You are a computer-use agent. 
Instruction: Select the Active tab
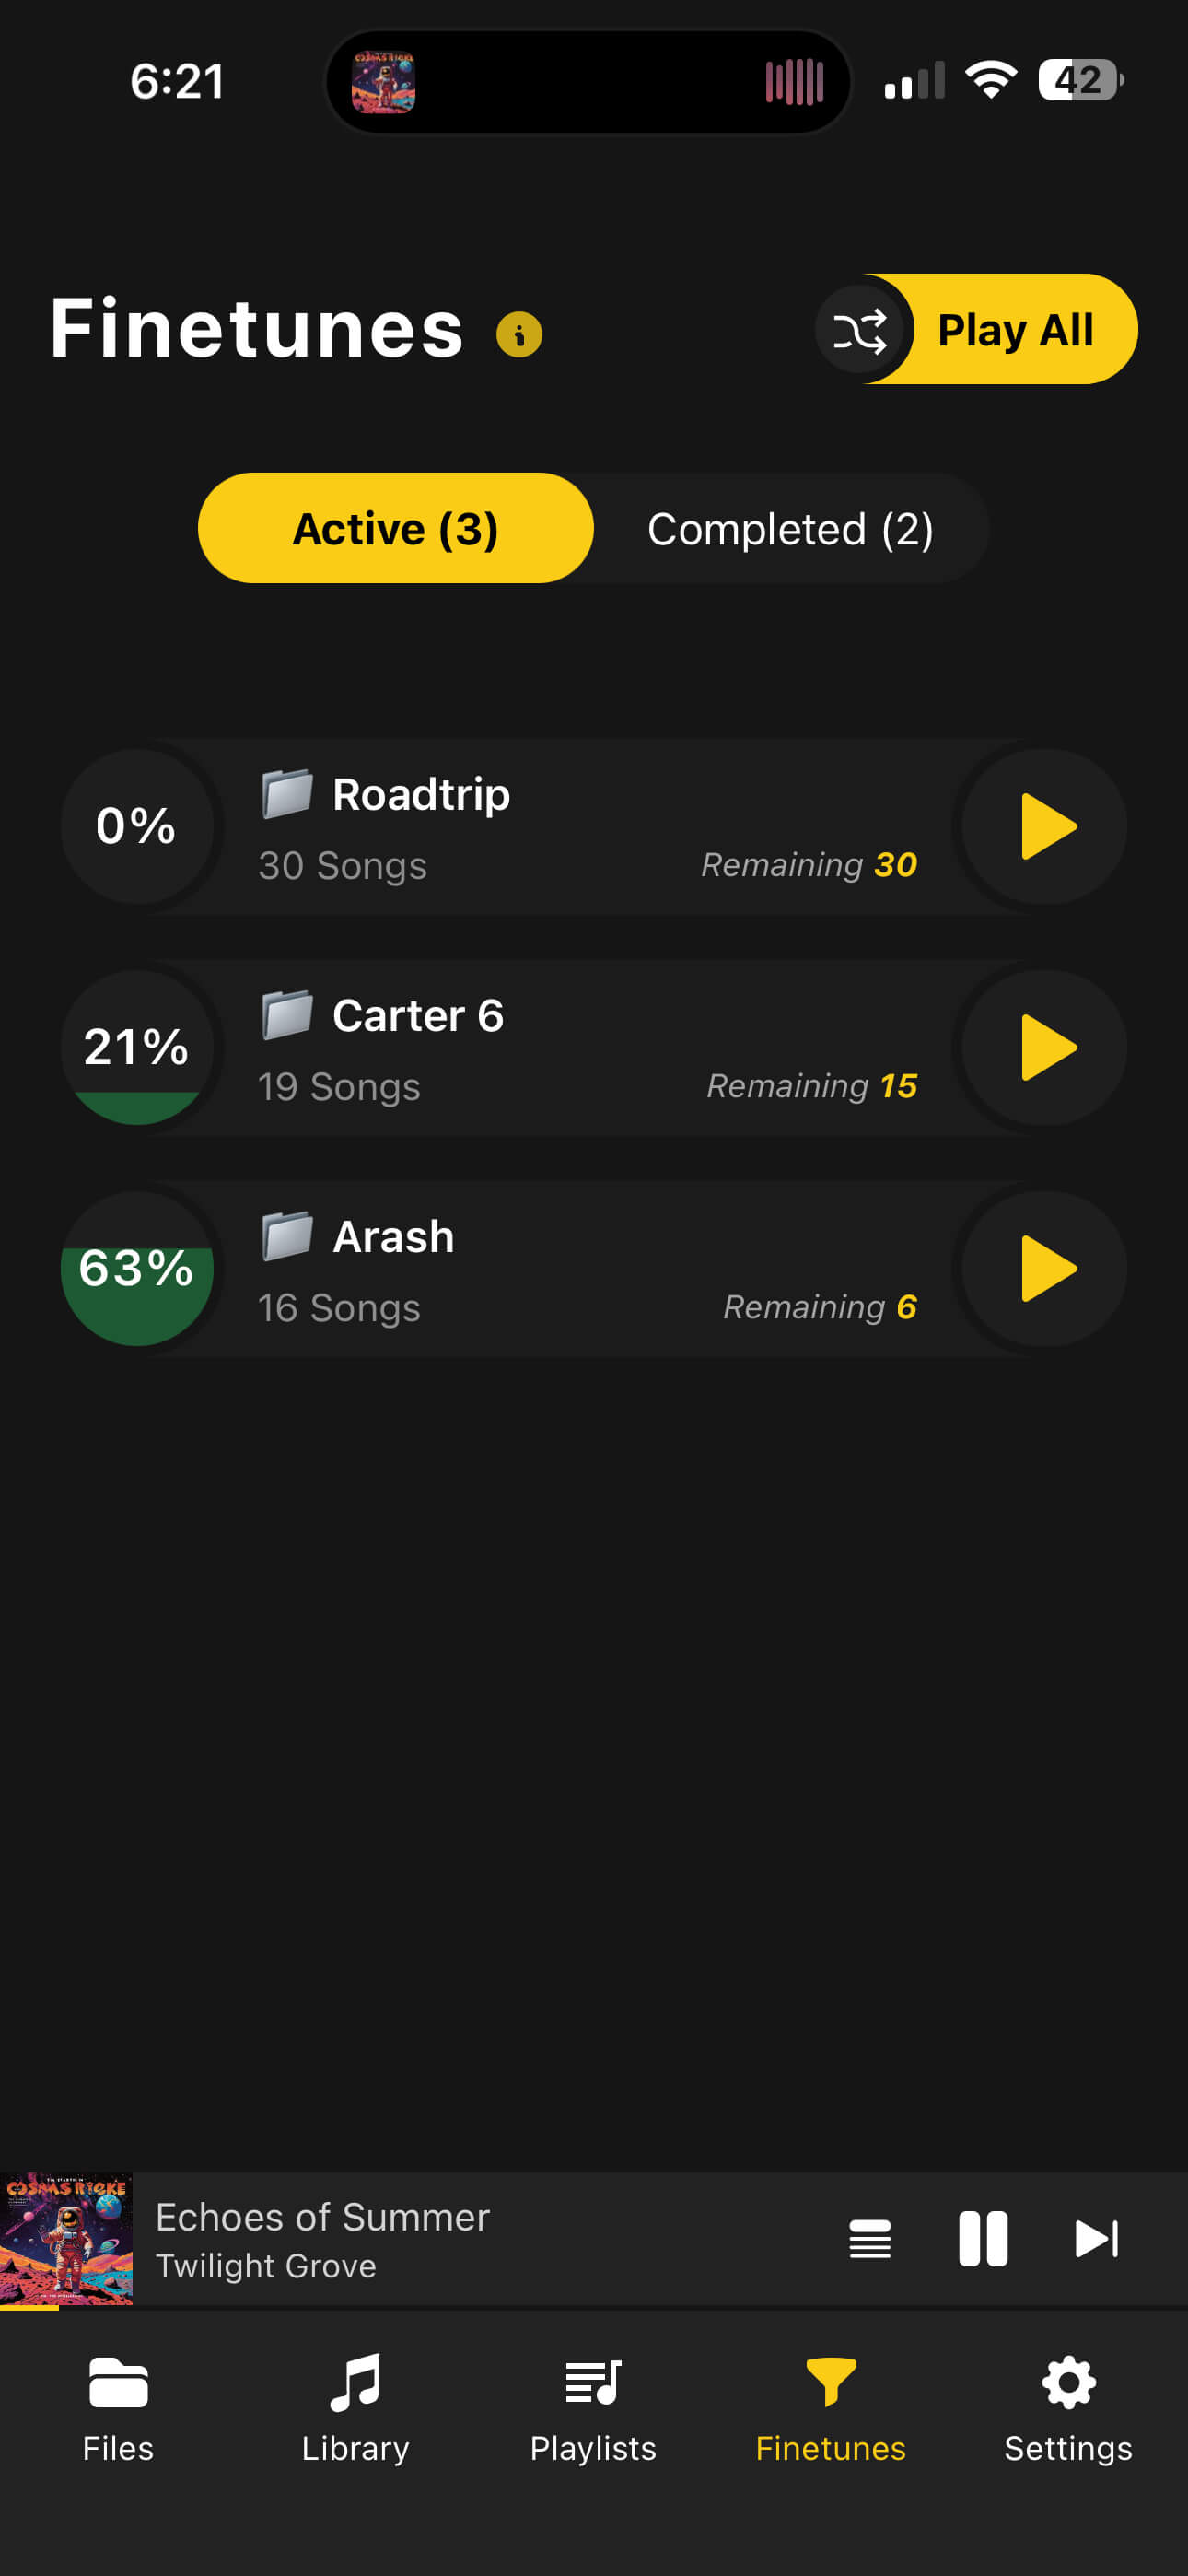click(x=395, y=528)
